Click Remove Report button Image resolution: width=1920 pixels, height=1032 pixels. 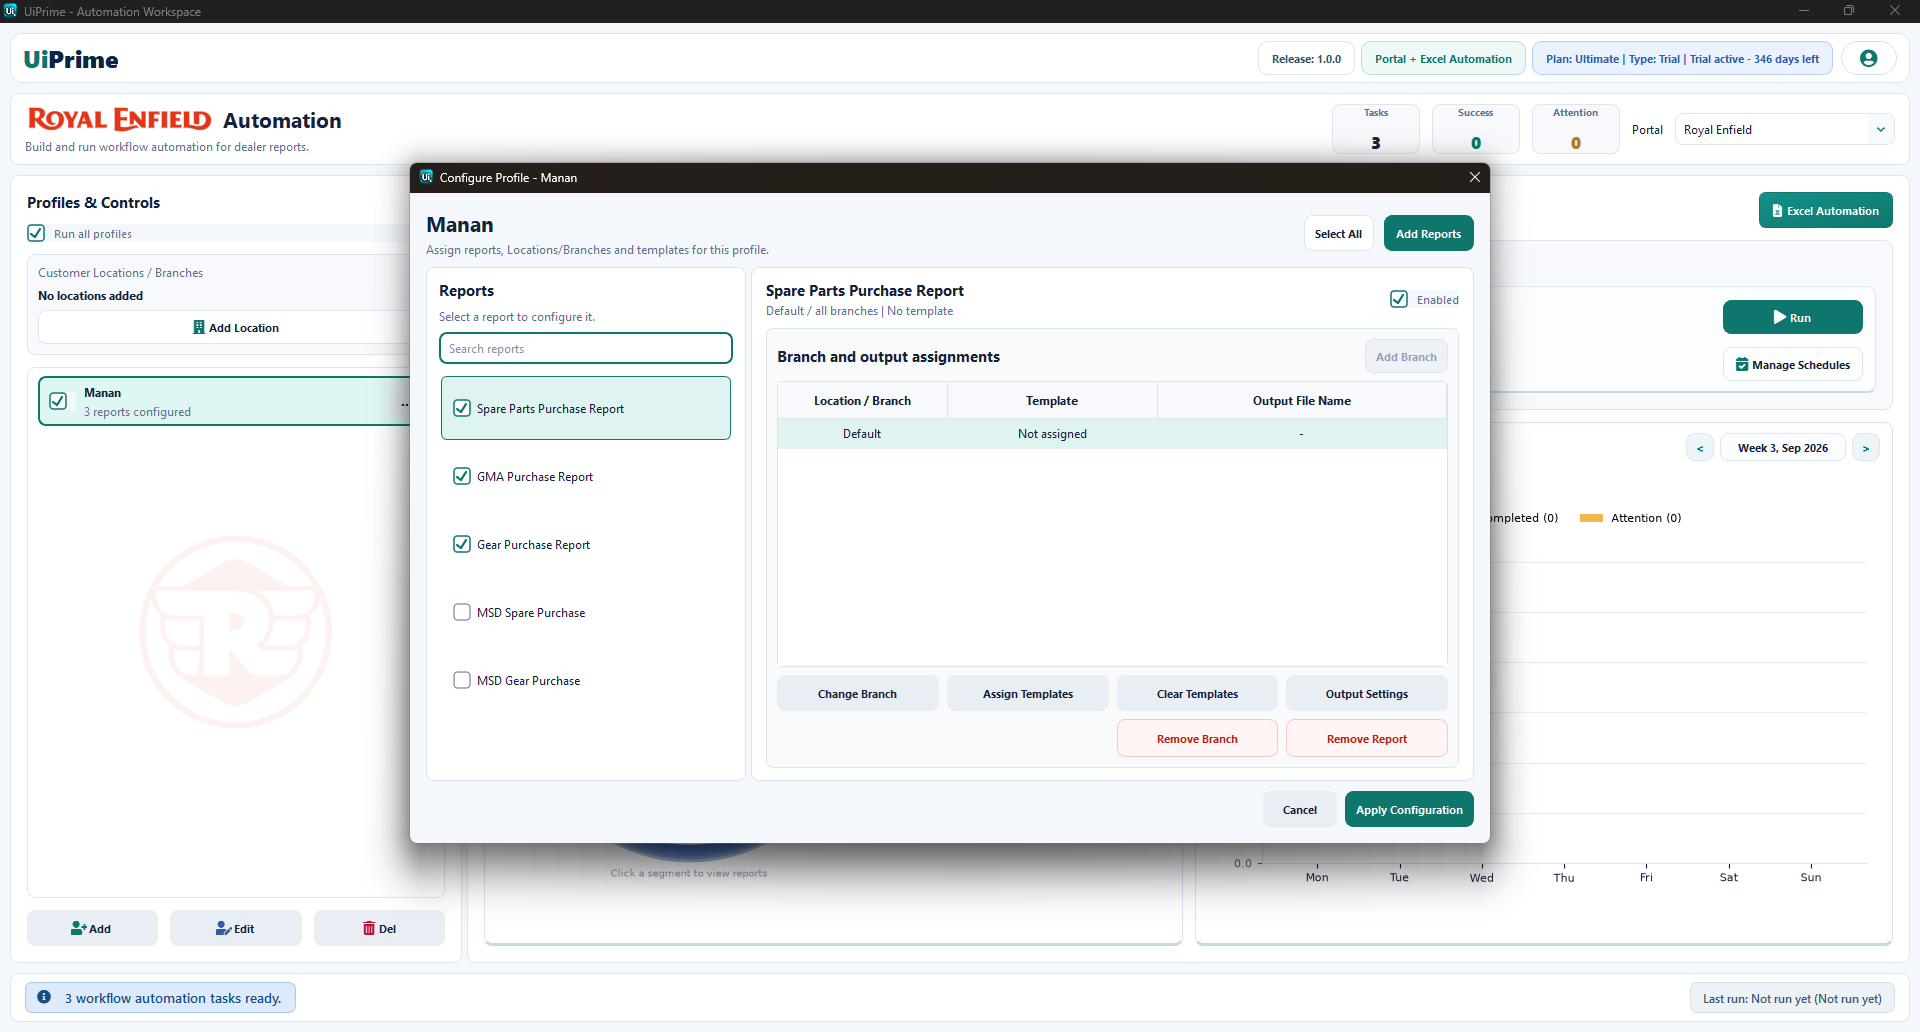[x=1366, y=738]
